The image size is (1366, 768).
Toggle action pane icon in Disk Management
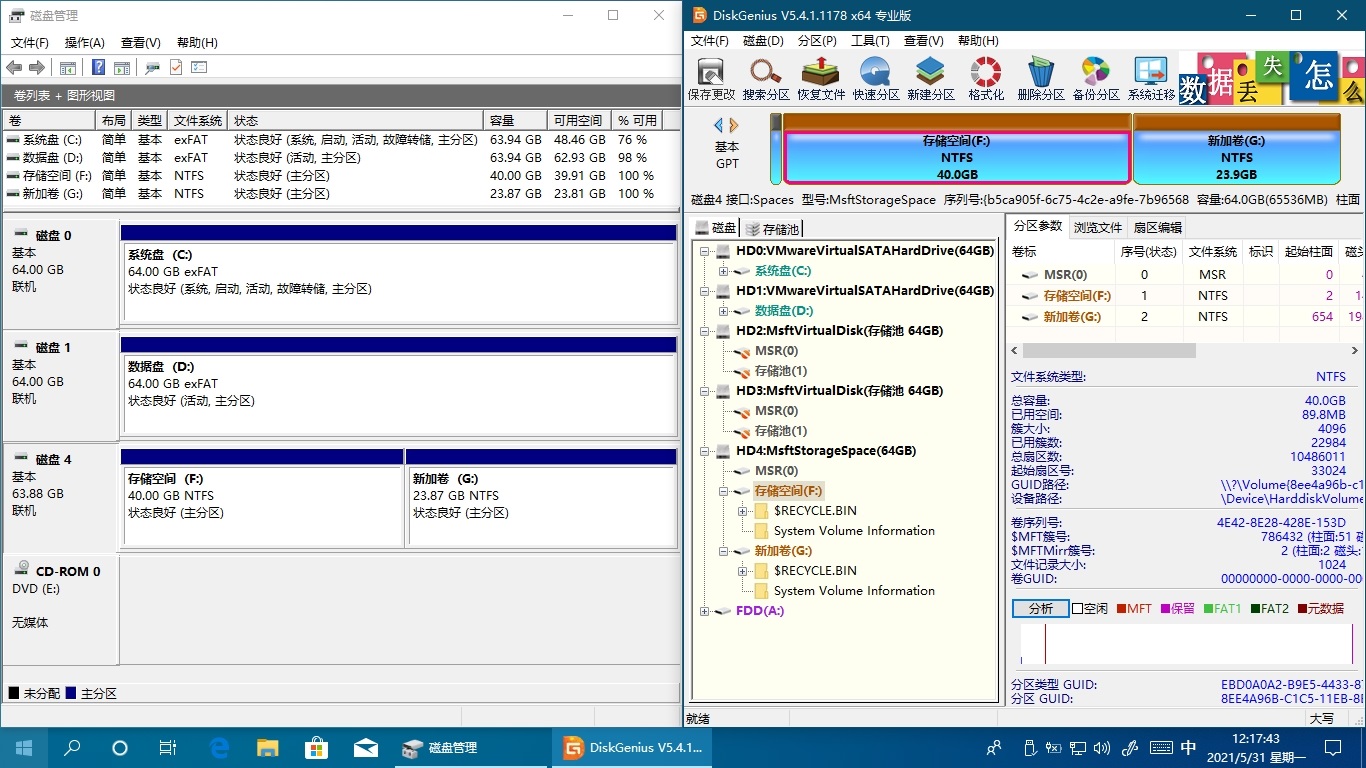122,68
